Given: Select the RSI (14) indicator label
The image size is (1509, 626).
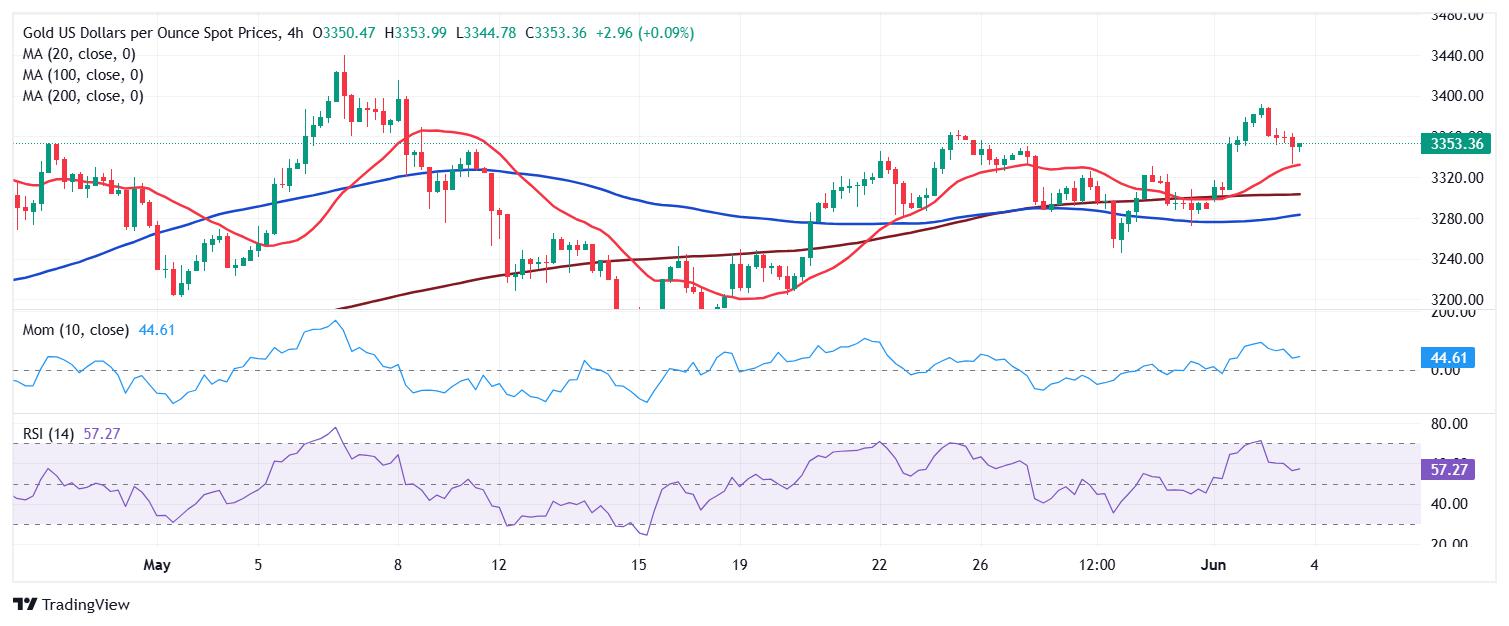Looking at the screenshot, I should pyautogui.click(x=50, y=434).
